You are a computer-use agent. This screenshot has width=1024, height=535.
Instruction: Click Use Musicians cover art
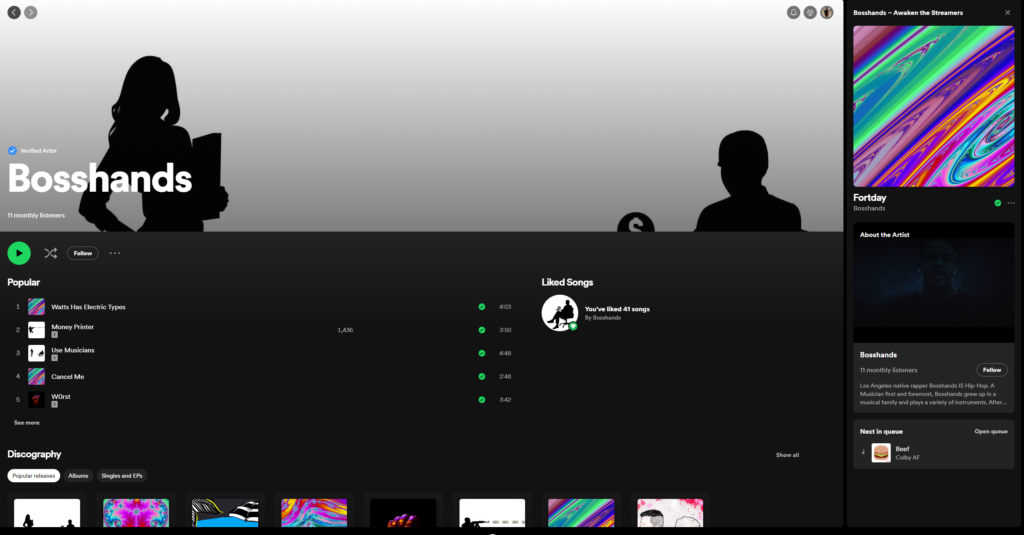coord(37,353)
